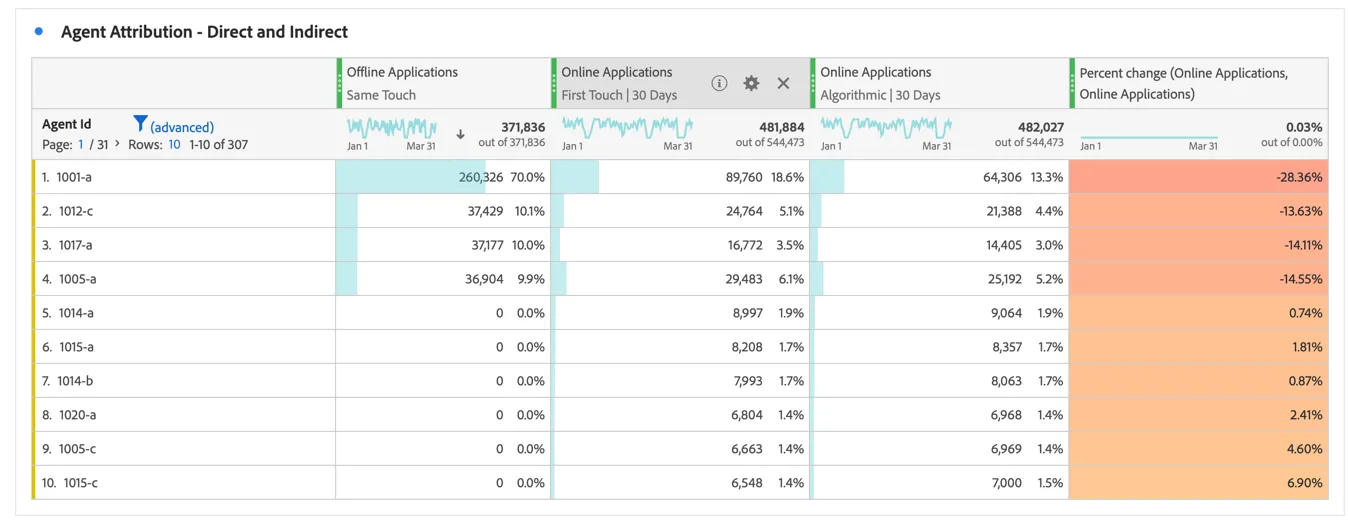Screen dimensions: 1348x523
Task: Click the green handle of Percent change column
Action: pyautogui.click(x=1072, y=83)
